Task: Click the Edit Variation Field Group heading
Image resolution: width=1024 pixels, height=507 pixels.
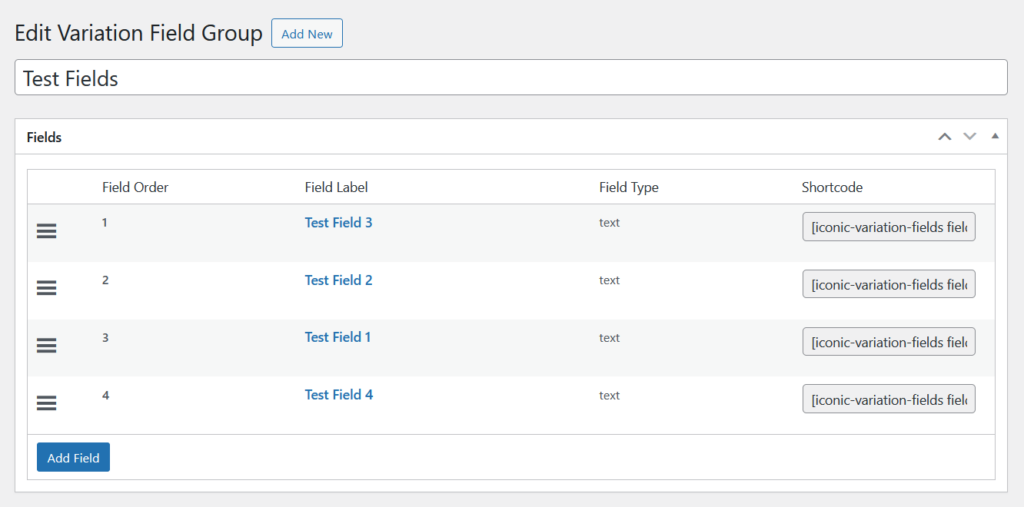Action: tap(138, 33)
